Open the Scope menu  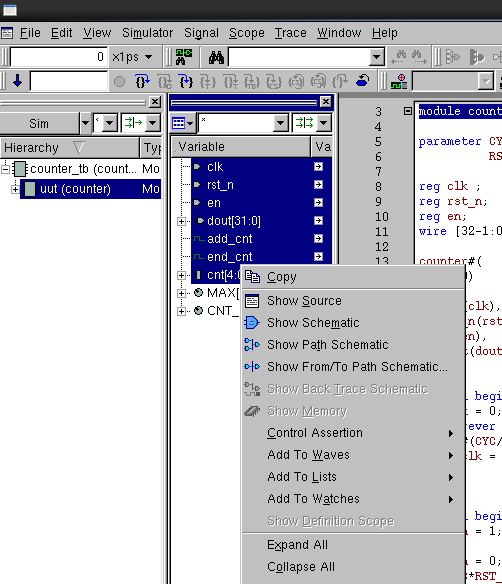[x=247, y=33]
